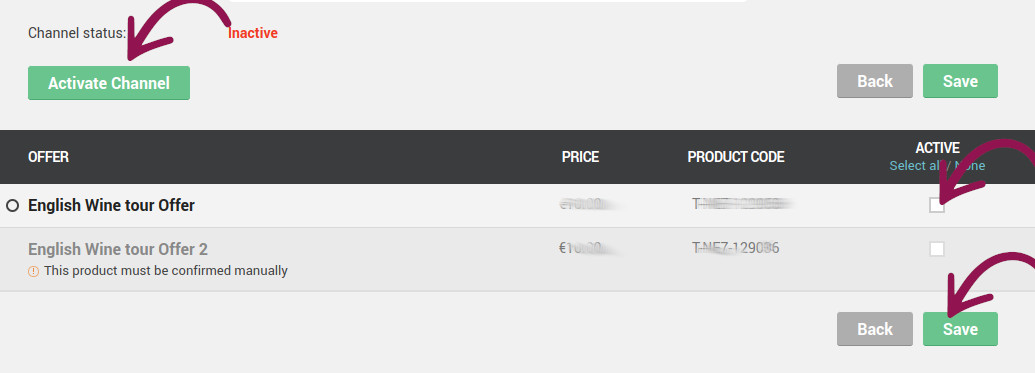Click the Activate Channel button

click(x=109, y=83)
